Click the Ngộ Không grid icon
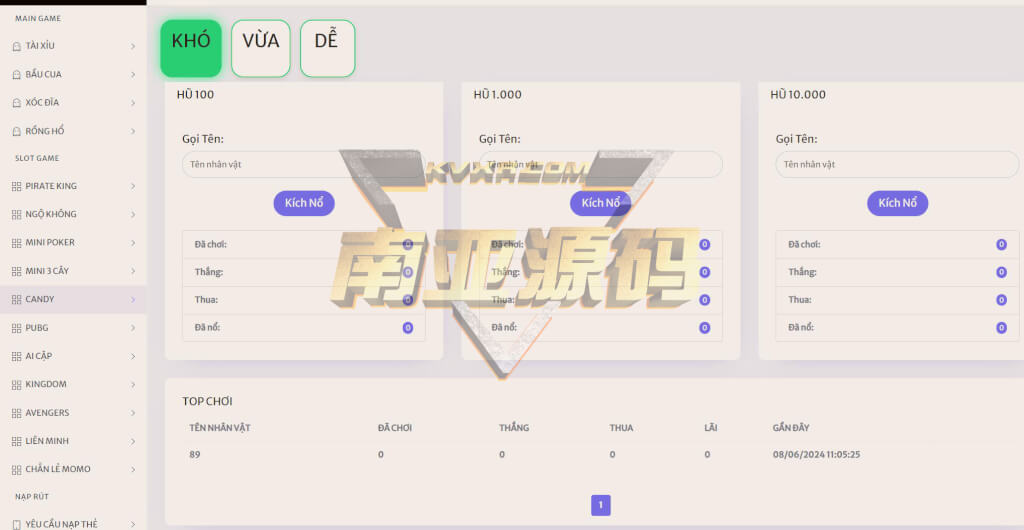The width and height of the screenshot is (1024, 530). (x=16, y=214)
